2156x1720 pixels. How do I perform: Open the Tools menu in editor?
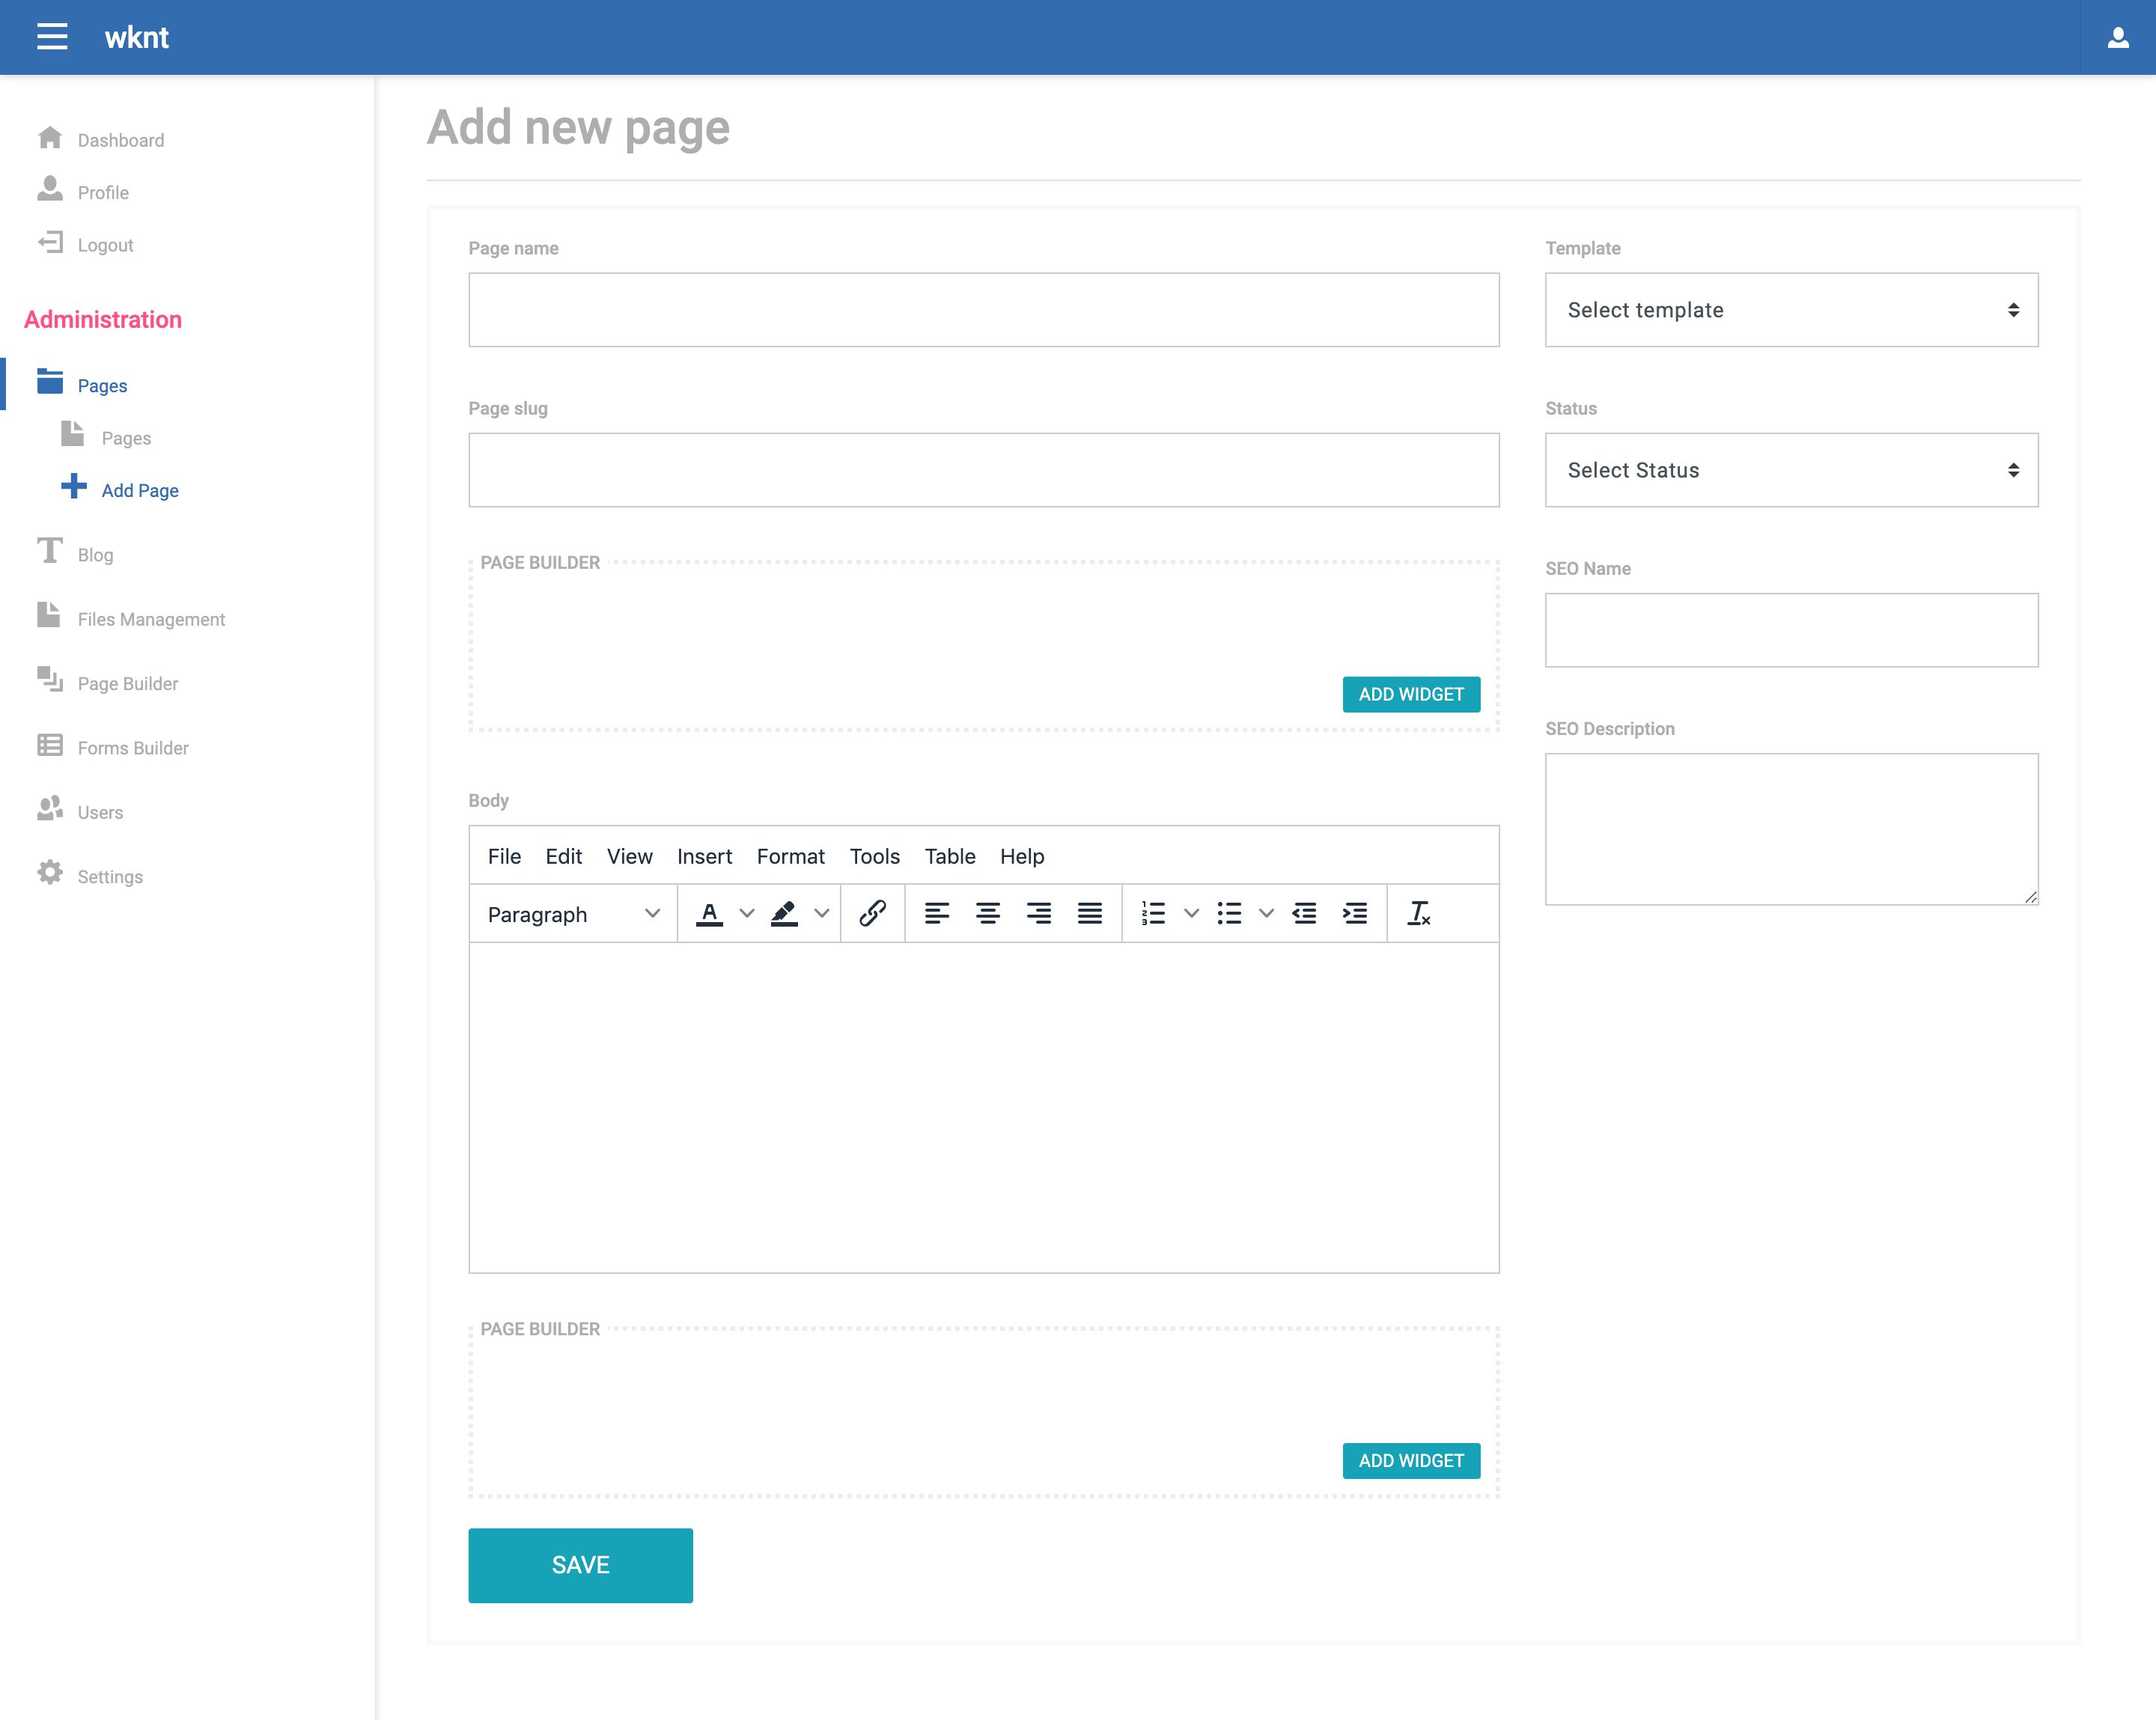(875, 856)
